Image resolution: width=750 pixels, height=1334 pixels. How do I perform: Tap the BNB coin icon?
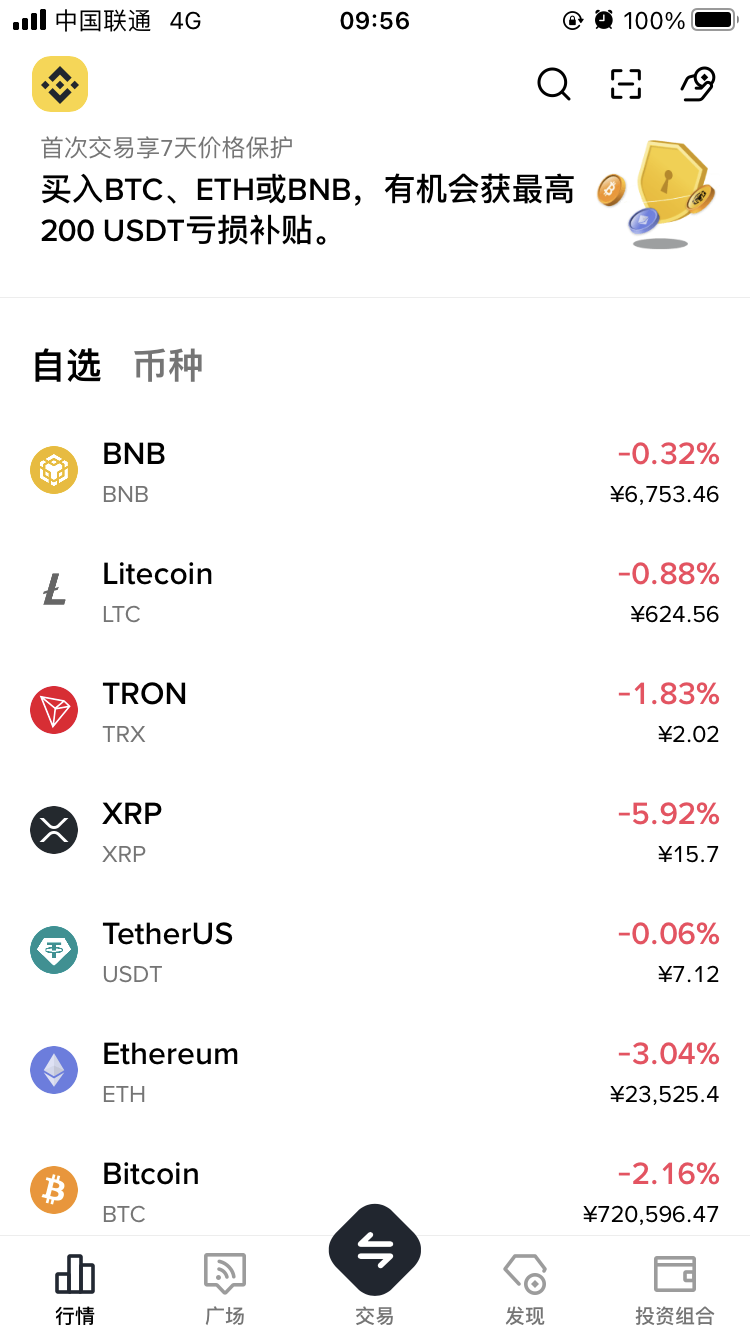point(54,470)
